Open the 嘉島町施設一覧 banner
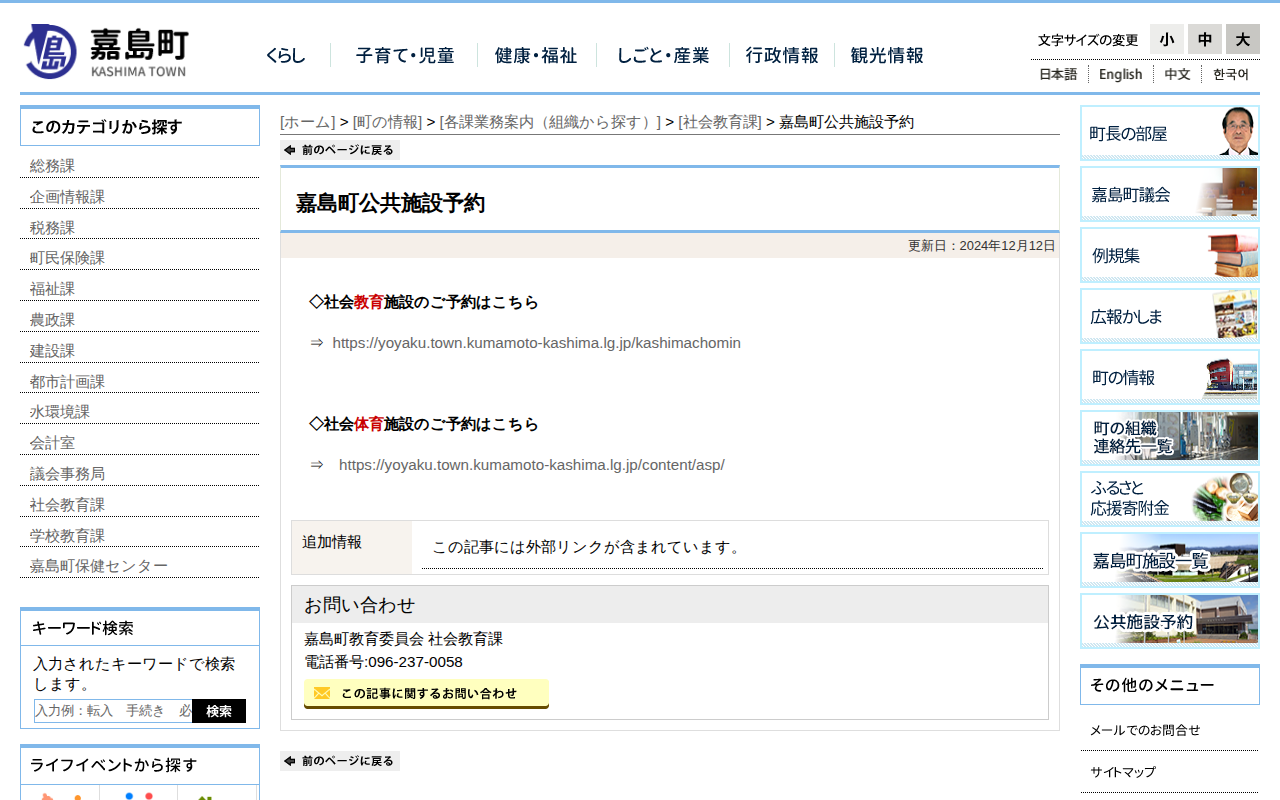This screenshot has width=1280, height=800. [x=1168, y=559]
